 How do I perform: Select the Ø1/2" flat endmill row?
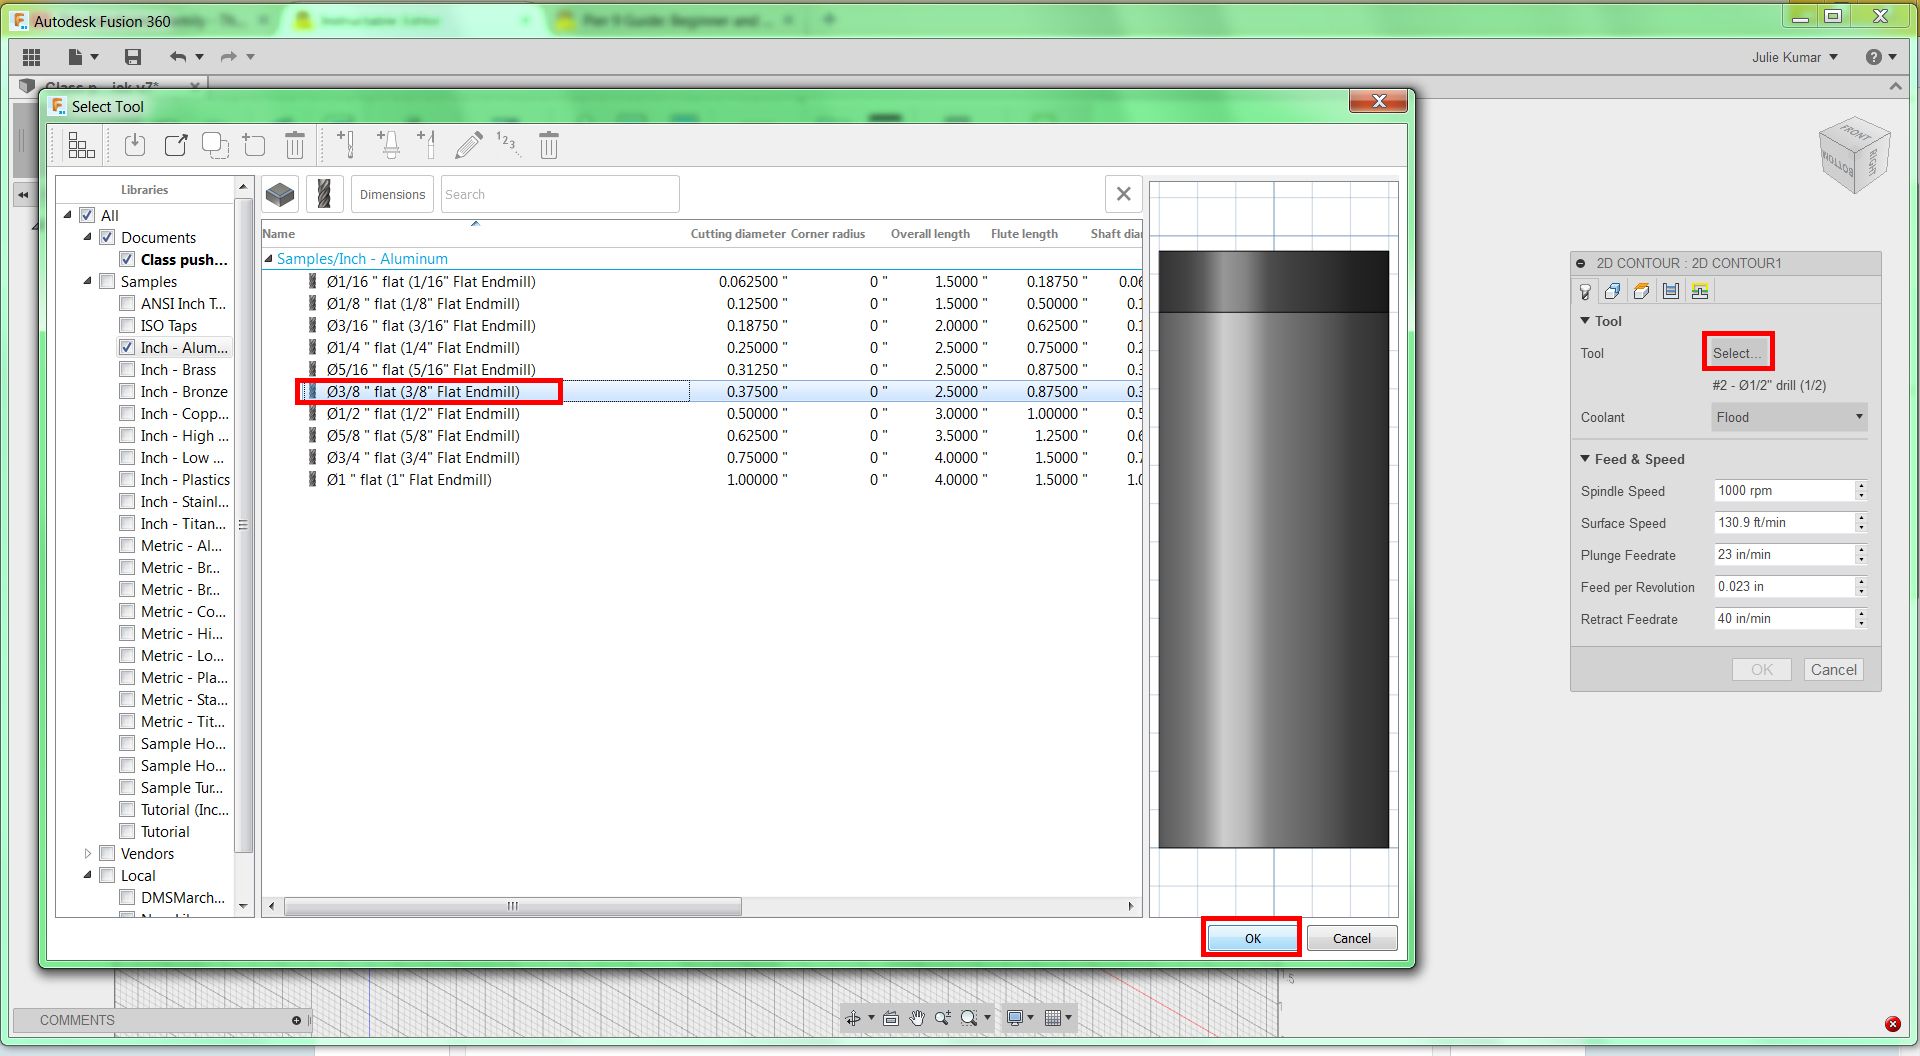click(x=702, y=413)
